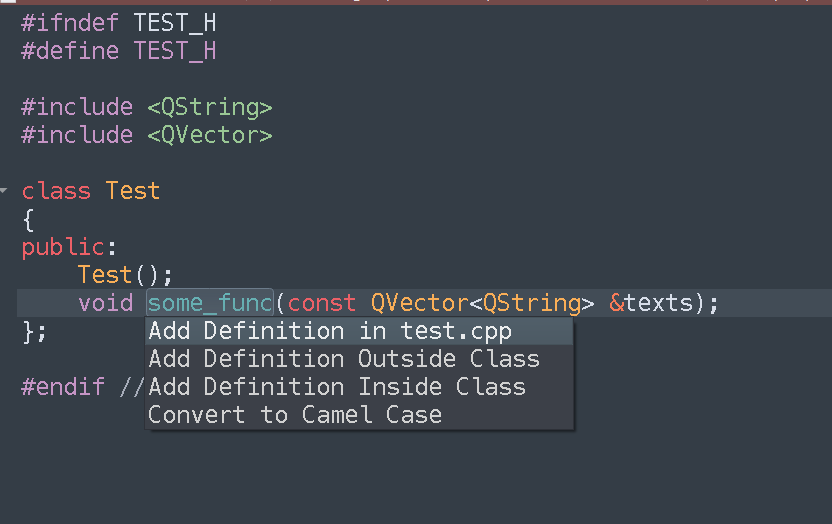Click TEST_H on the #define line
The width and height of the screenshot is (832, 524).
point(175,51)
